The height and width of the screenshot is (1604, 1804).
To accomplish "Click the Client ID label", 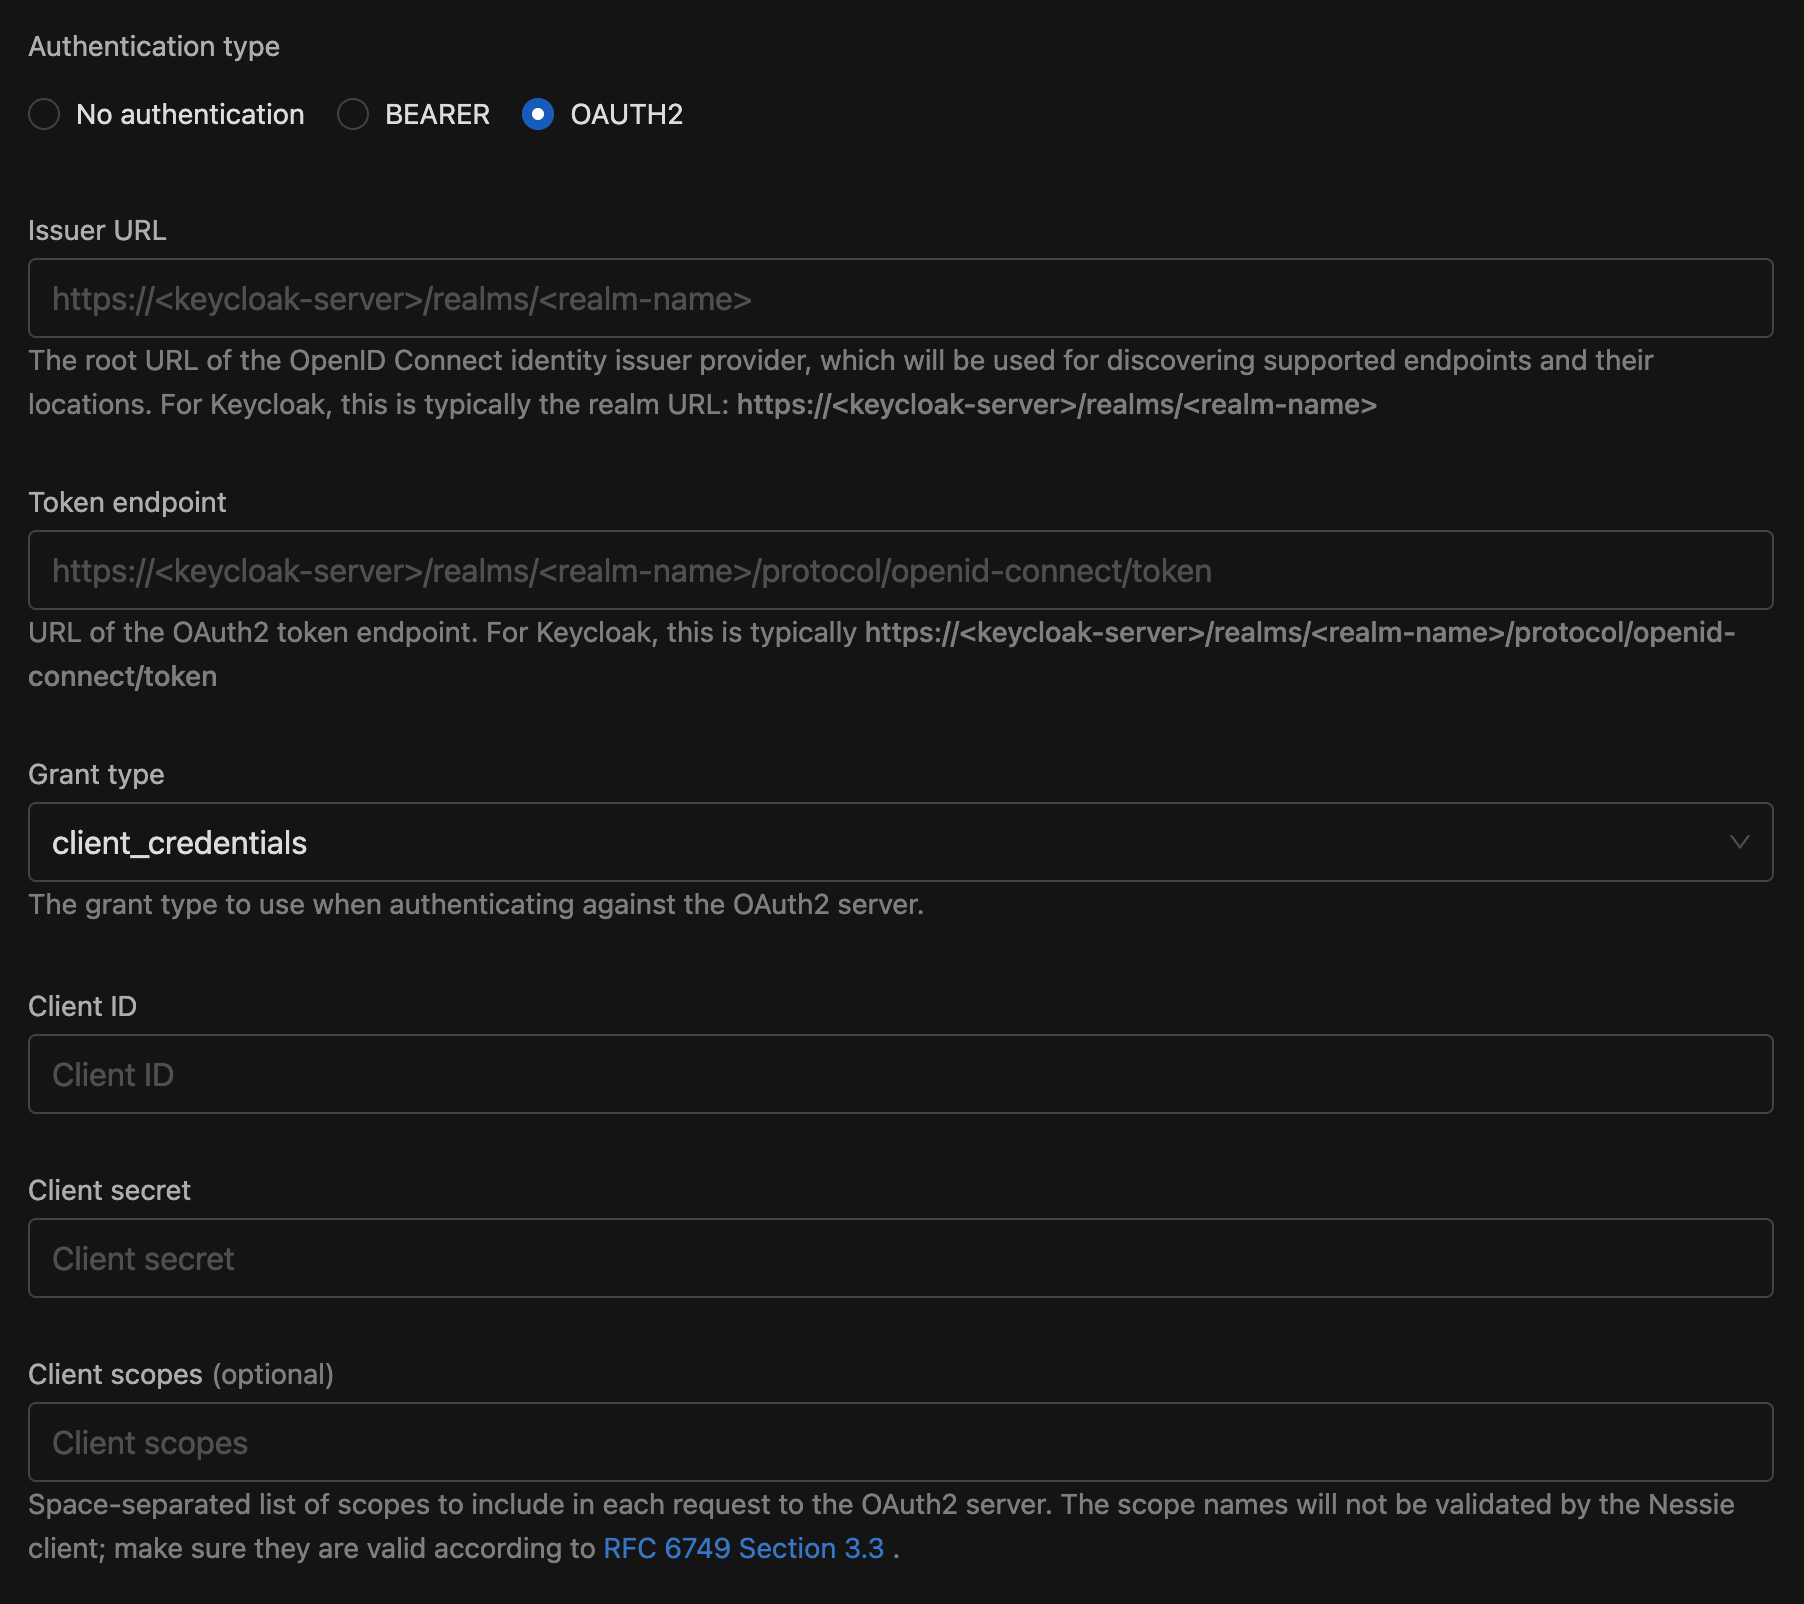I will point(82,1006).
